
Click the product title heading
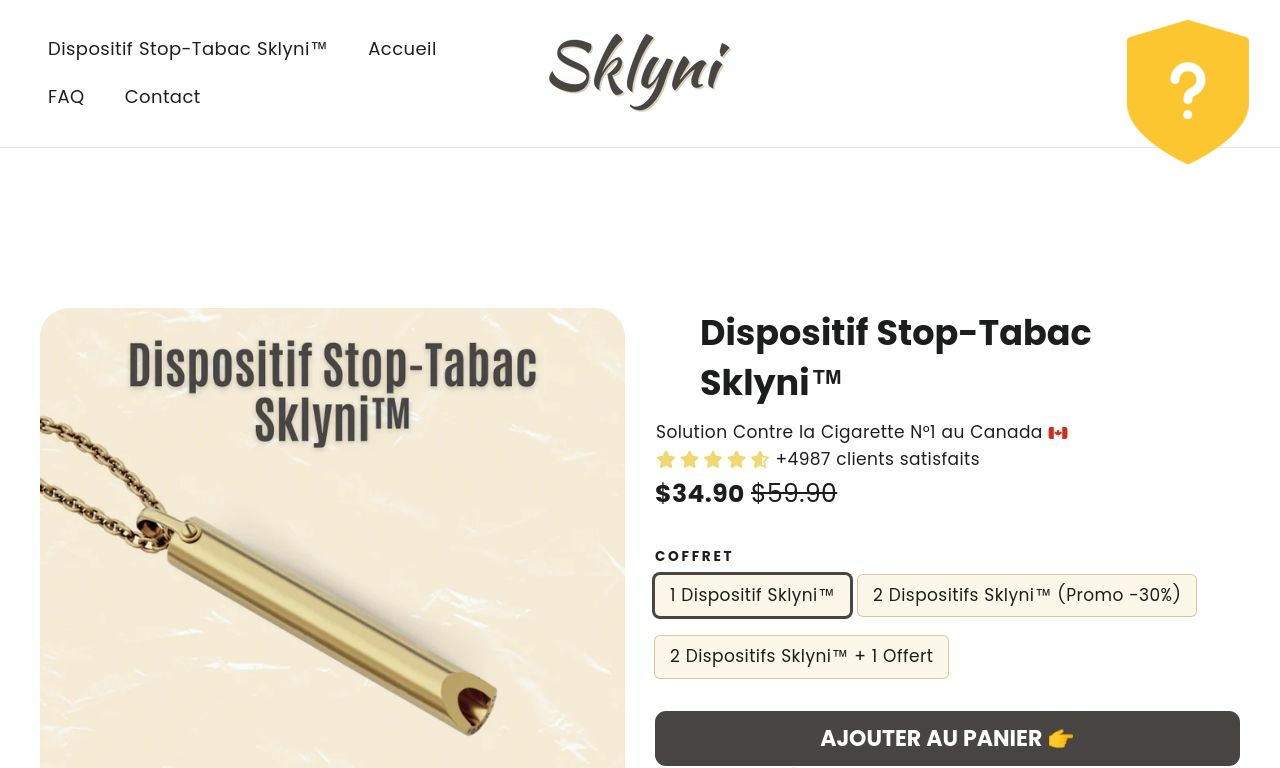[x=895, y=357]
